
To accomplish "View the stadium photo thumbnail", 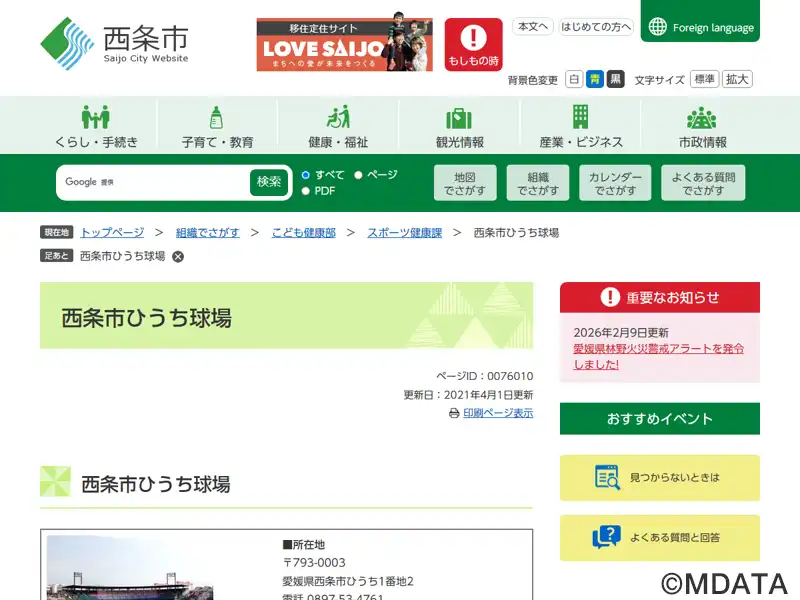I will [x=130, y=568].
